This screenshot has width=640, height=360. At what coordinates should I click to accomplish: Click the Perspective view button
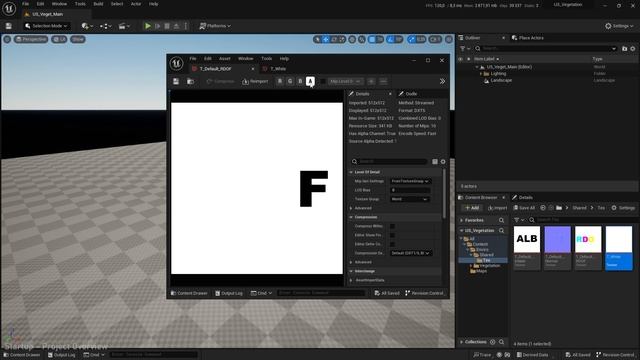(x=31, y=39)
